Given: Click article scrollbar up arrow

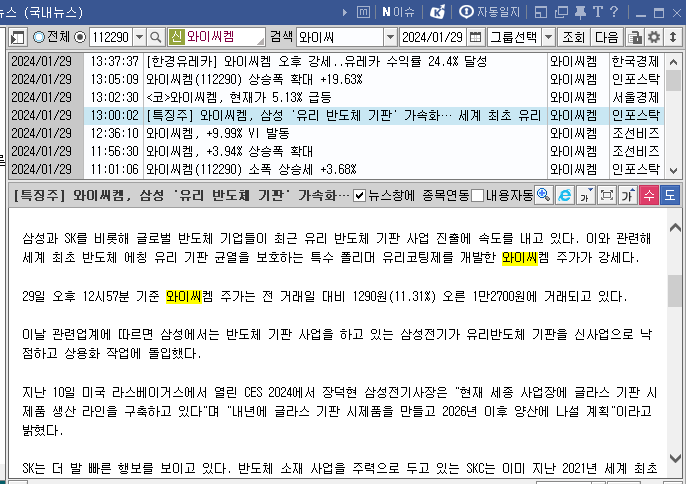Looking at the screenshot, I should 675,227.
